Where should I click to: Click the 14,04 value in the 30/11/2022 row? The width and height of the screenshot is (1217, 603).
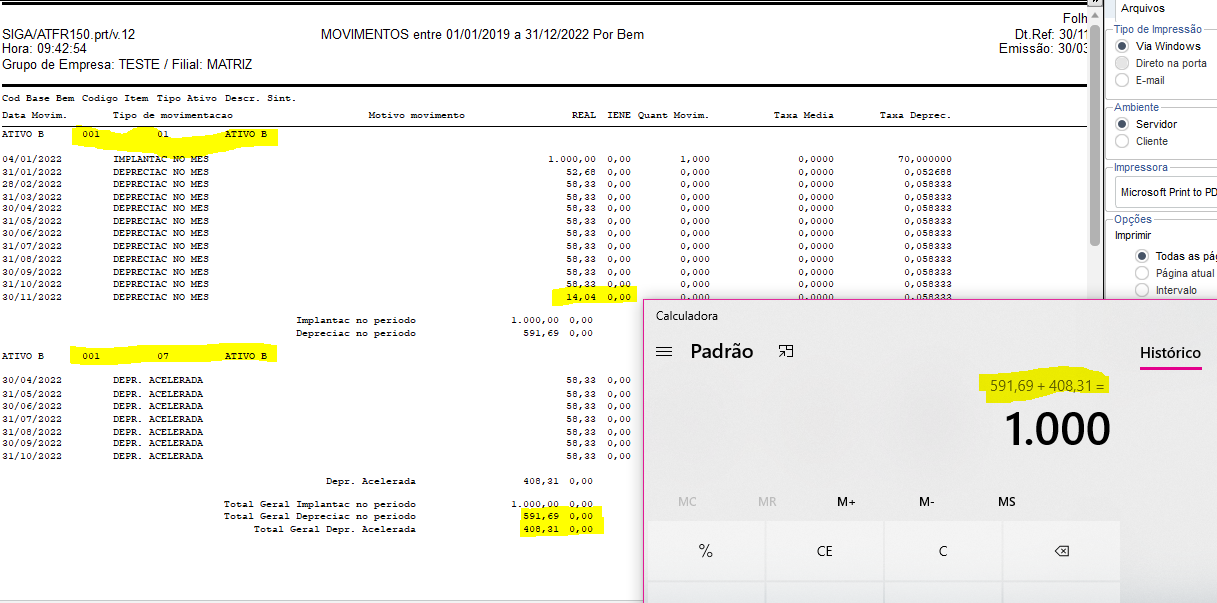[x=581, y=297]
